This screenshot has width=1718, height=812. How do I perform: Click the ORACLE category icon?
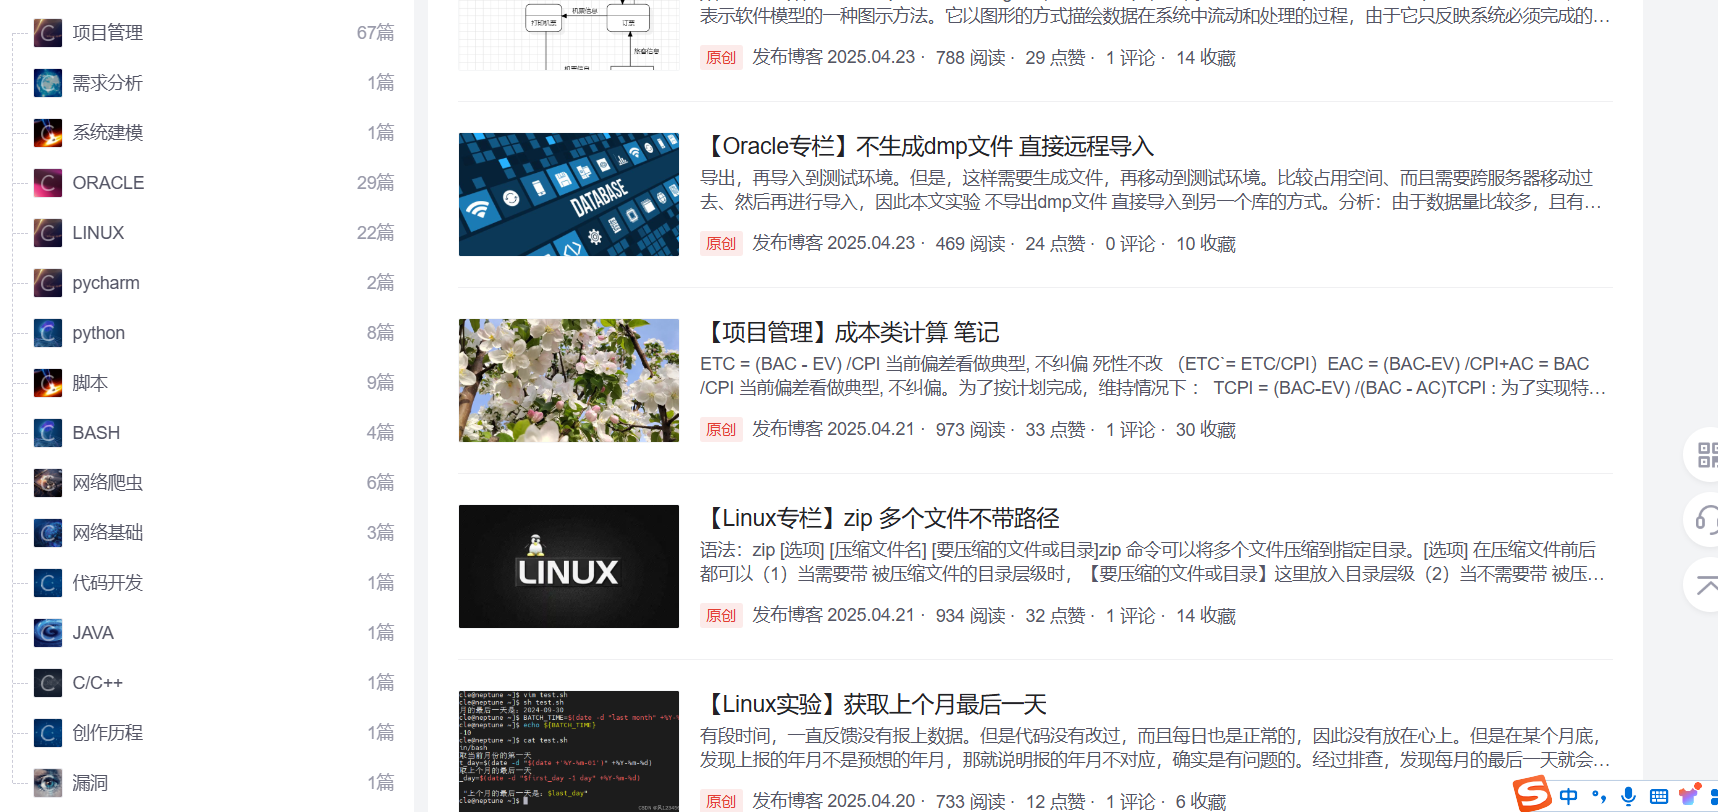[x=48, y=183]
